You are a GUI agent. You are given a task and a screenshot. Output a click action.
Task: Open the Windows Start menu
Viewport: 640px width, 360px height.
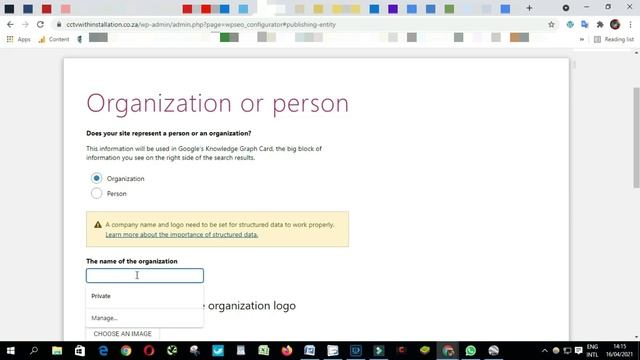point(11,351)
